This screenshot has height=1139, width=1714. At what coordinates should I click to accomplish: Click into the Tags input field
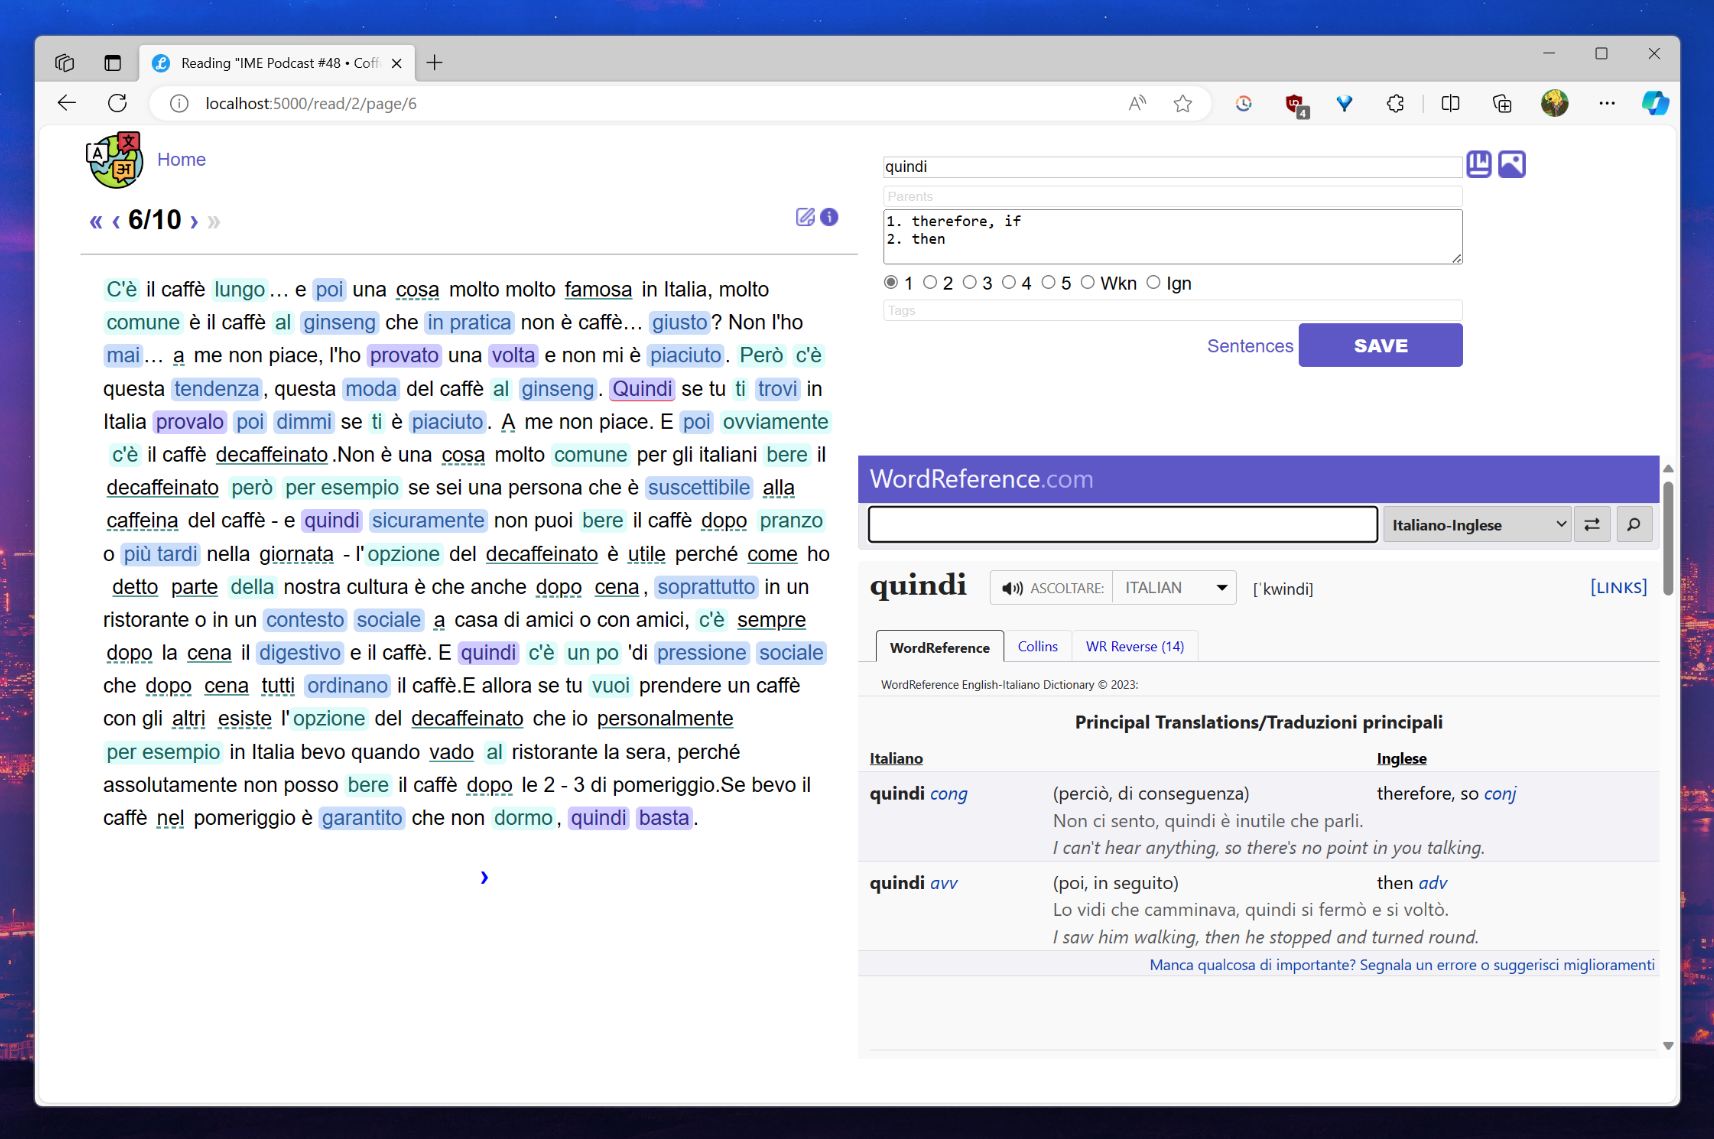tap(1172, 310)
